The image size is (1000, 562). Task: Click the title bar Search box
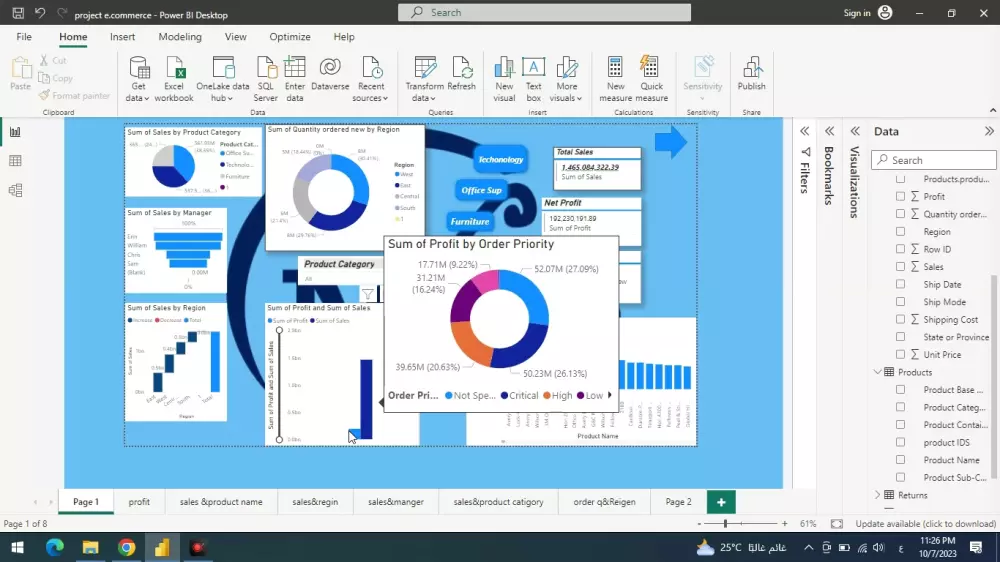(x=544, y=13)
